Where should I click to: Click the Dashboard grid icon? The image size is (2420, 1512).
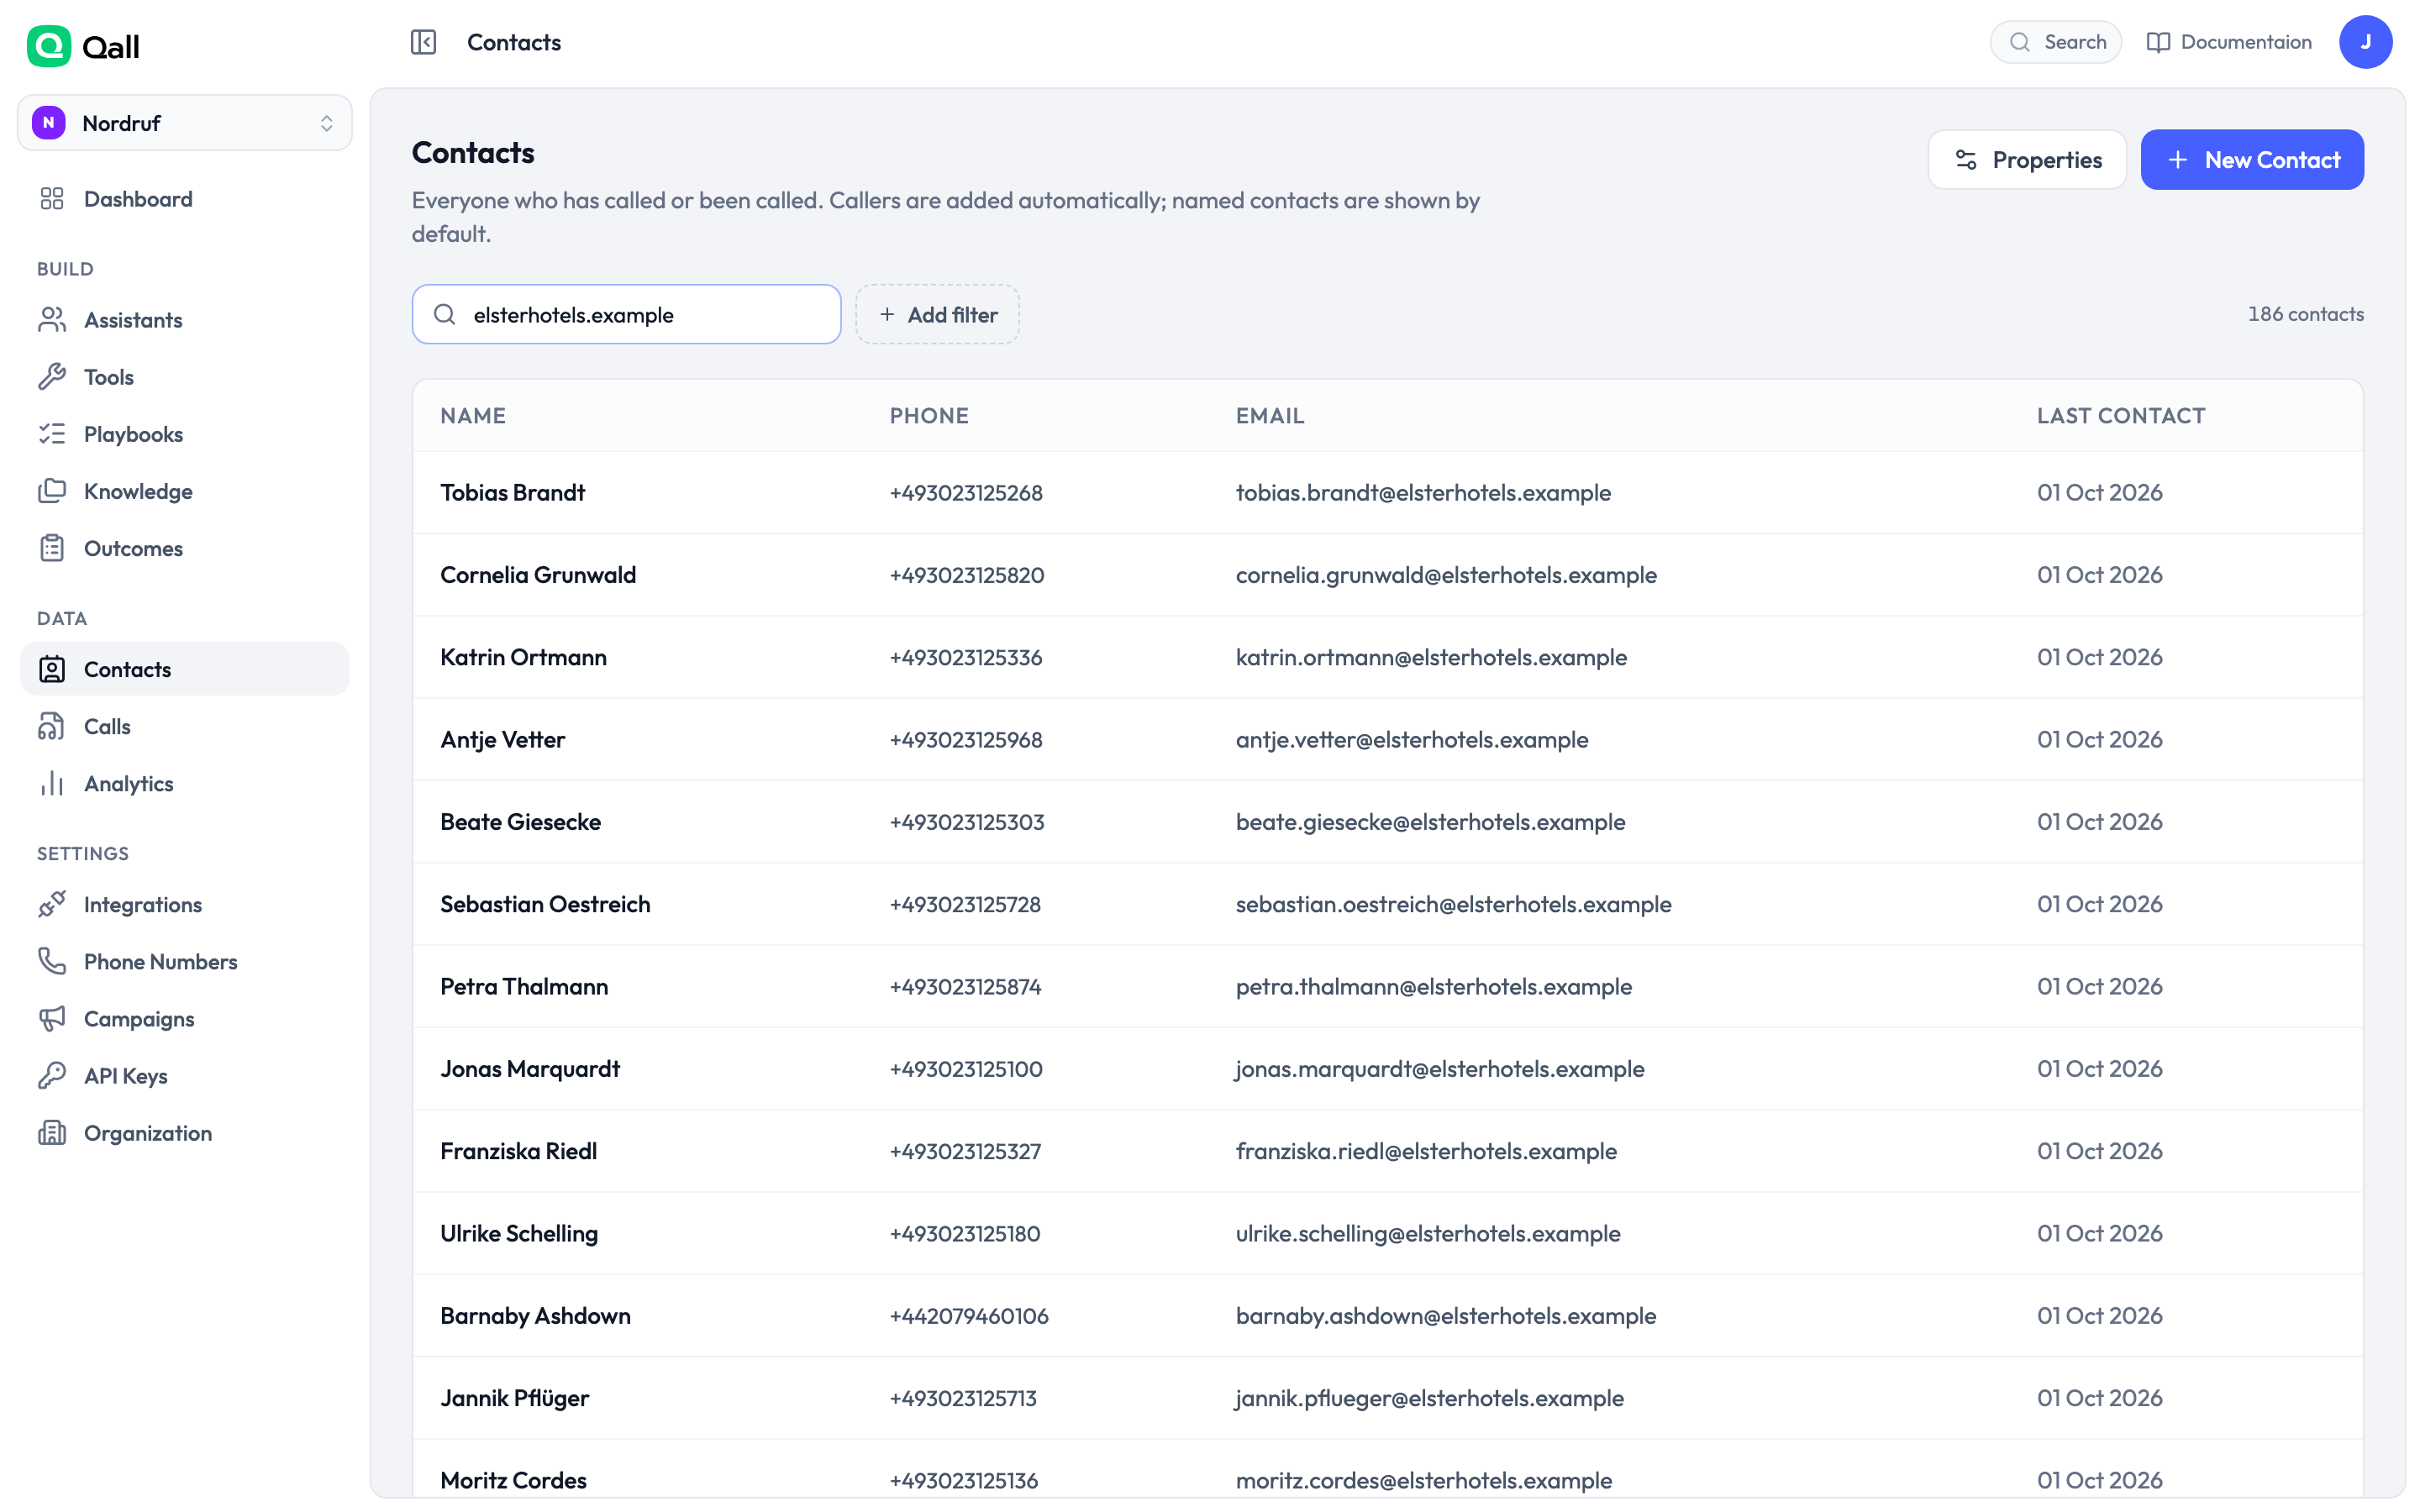click(x=52, y=199)
